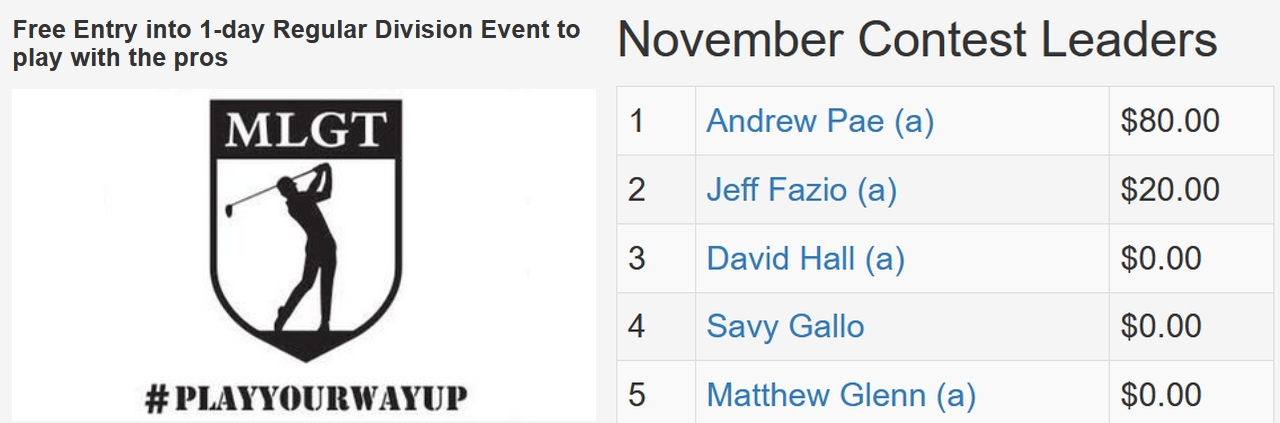Visit Matthew Glenn's player page link
Image resolution: width=1280 pixels, height=423 pixels.
tap(840, 395)
